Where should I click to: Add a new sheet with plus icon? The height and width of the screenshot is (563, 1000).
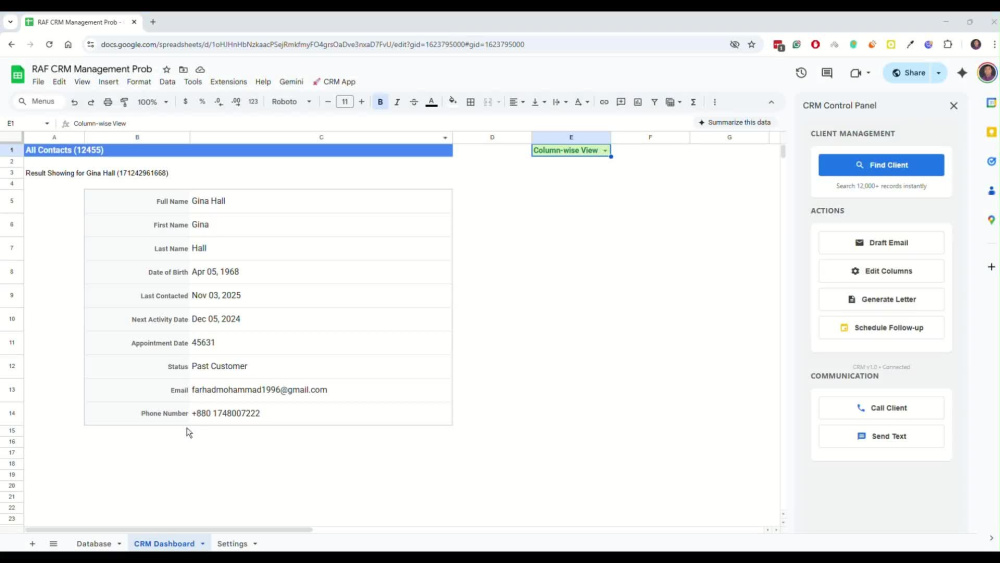click(33, 544)
